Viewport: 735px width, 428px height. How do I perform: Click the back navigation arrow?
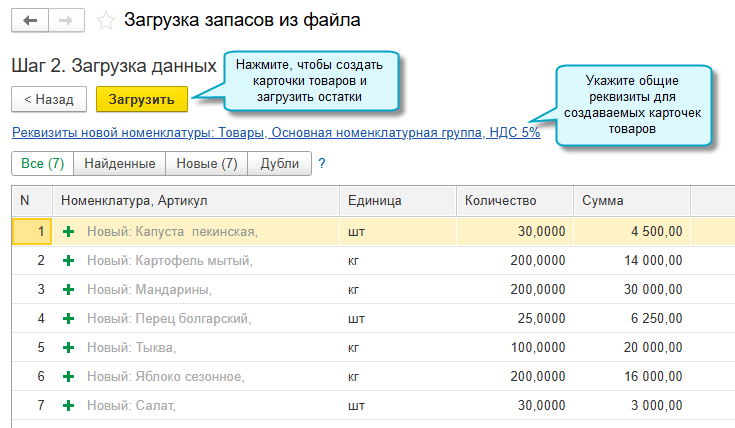[30, 20]
